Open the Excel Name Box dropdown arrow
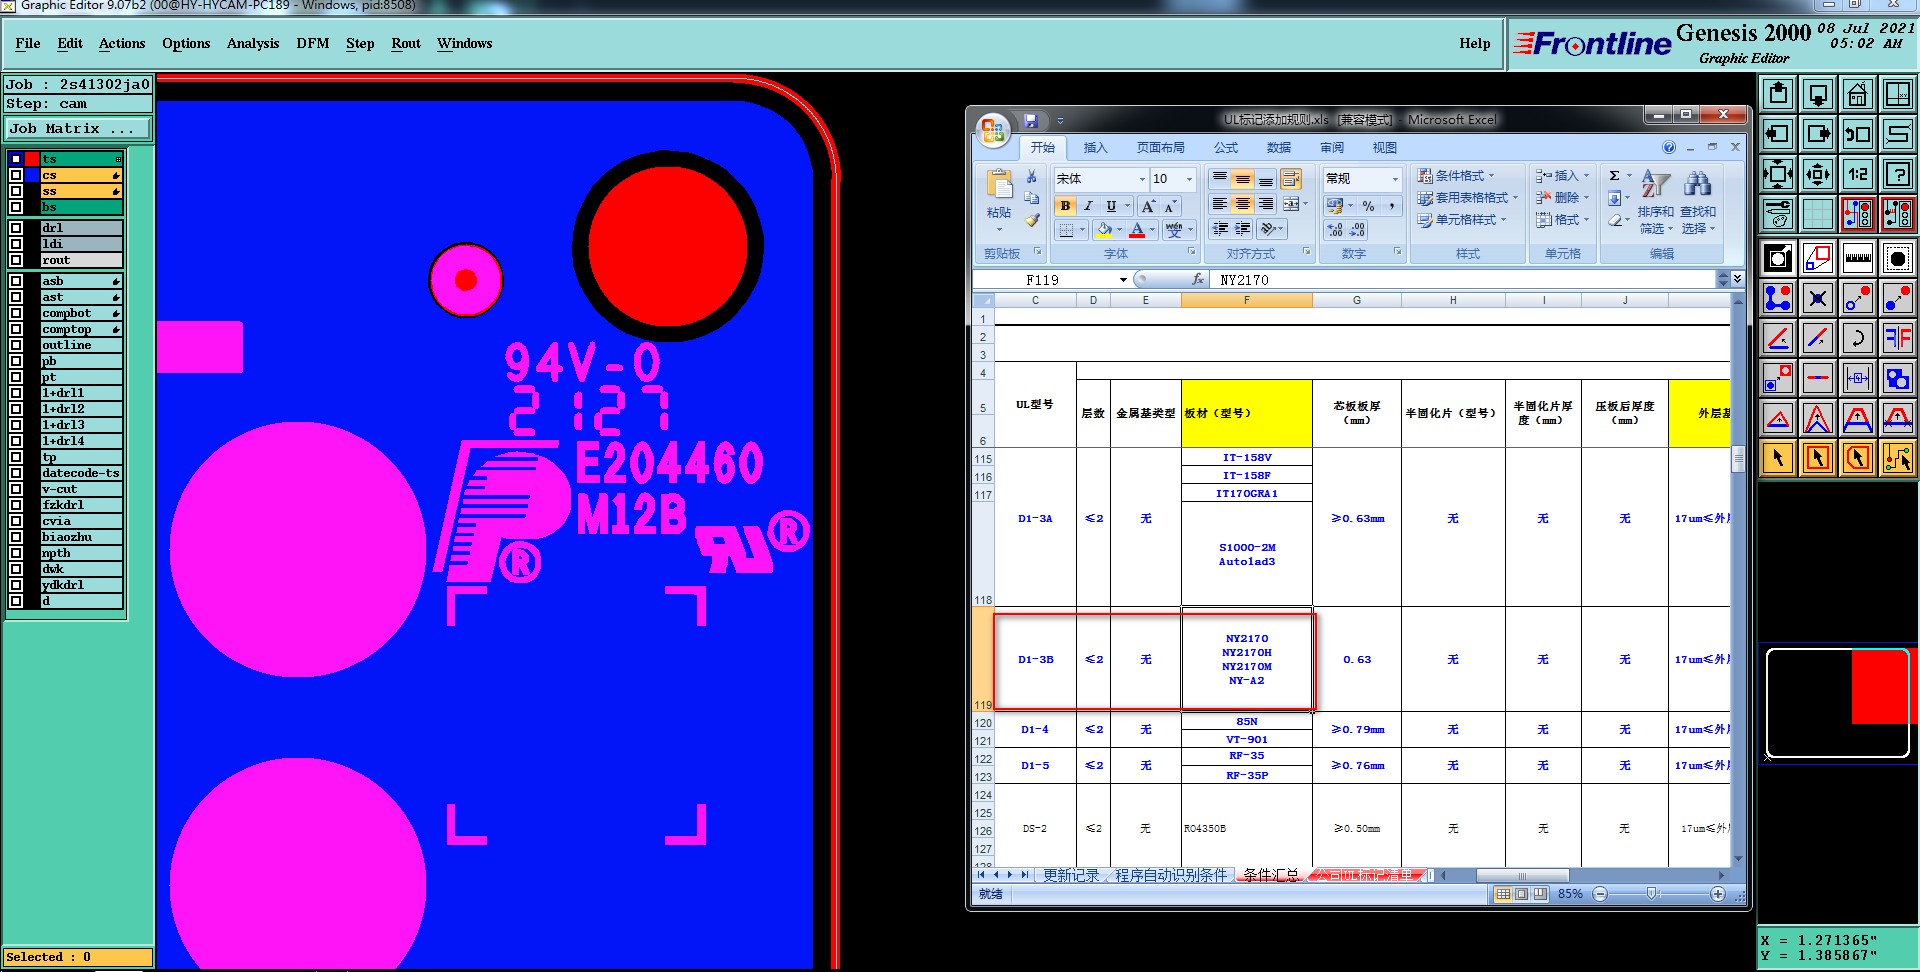Image resolution: width=1920 pixels, height=972 pixels. pos(1123,280)
